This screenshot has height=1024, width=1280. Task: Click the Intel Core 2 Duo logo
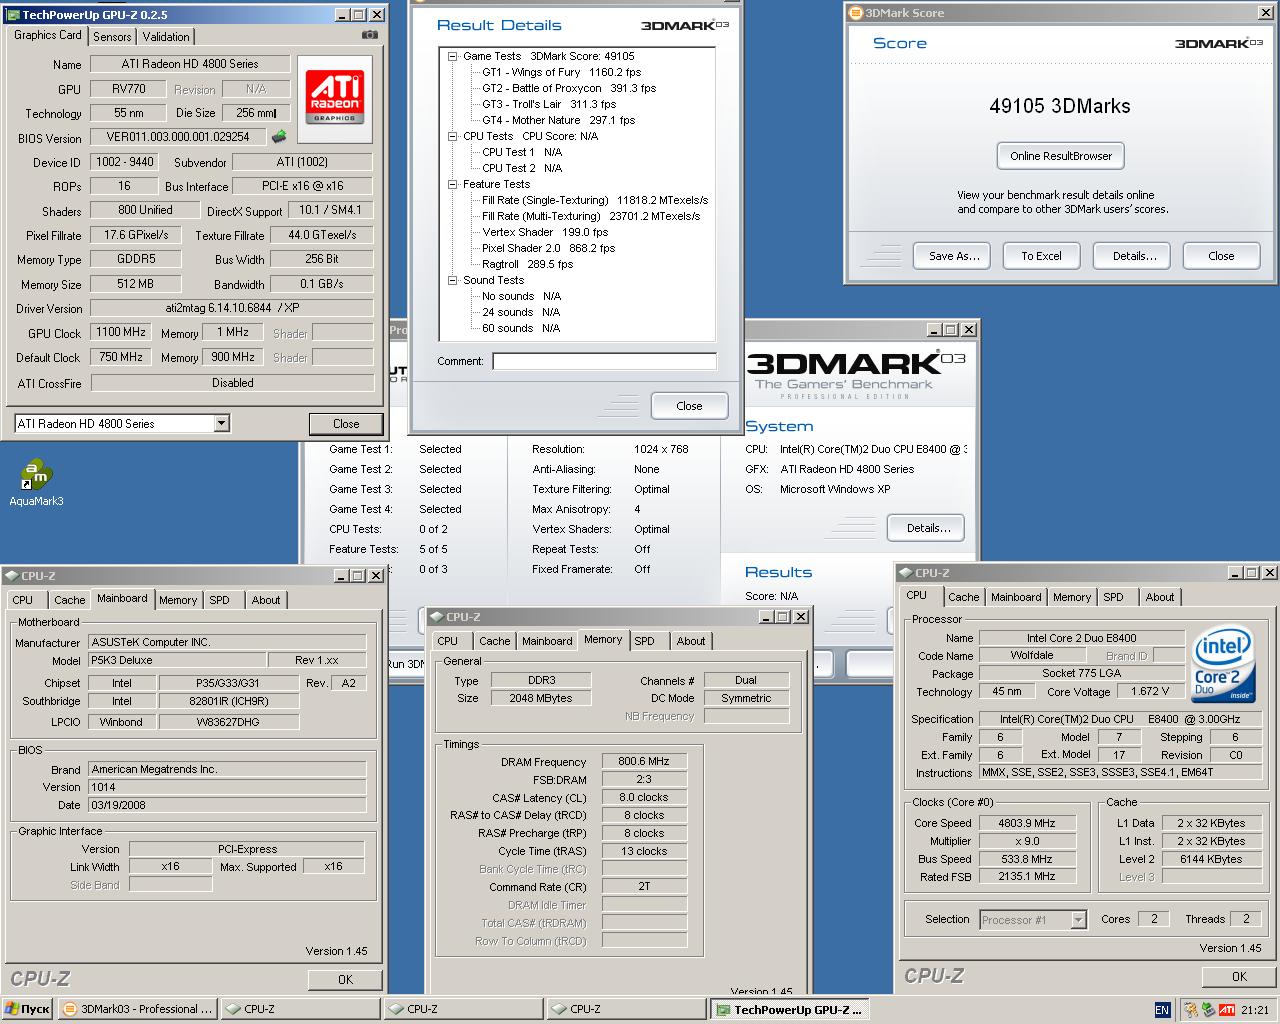(1223, 665)
